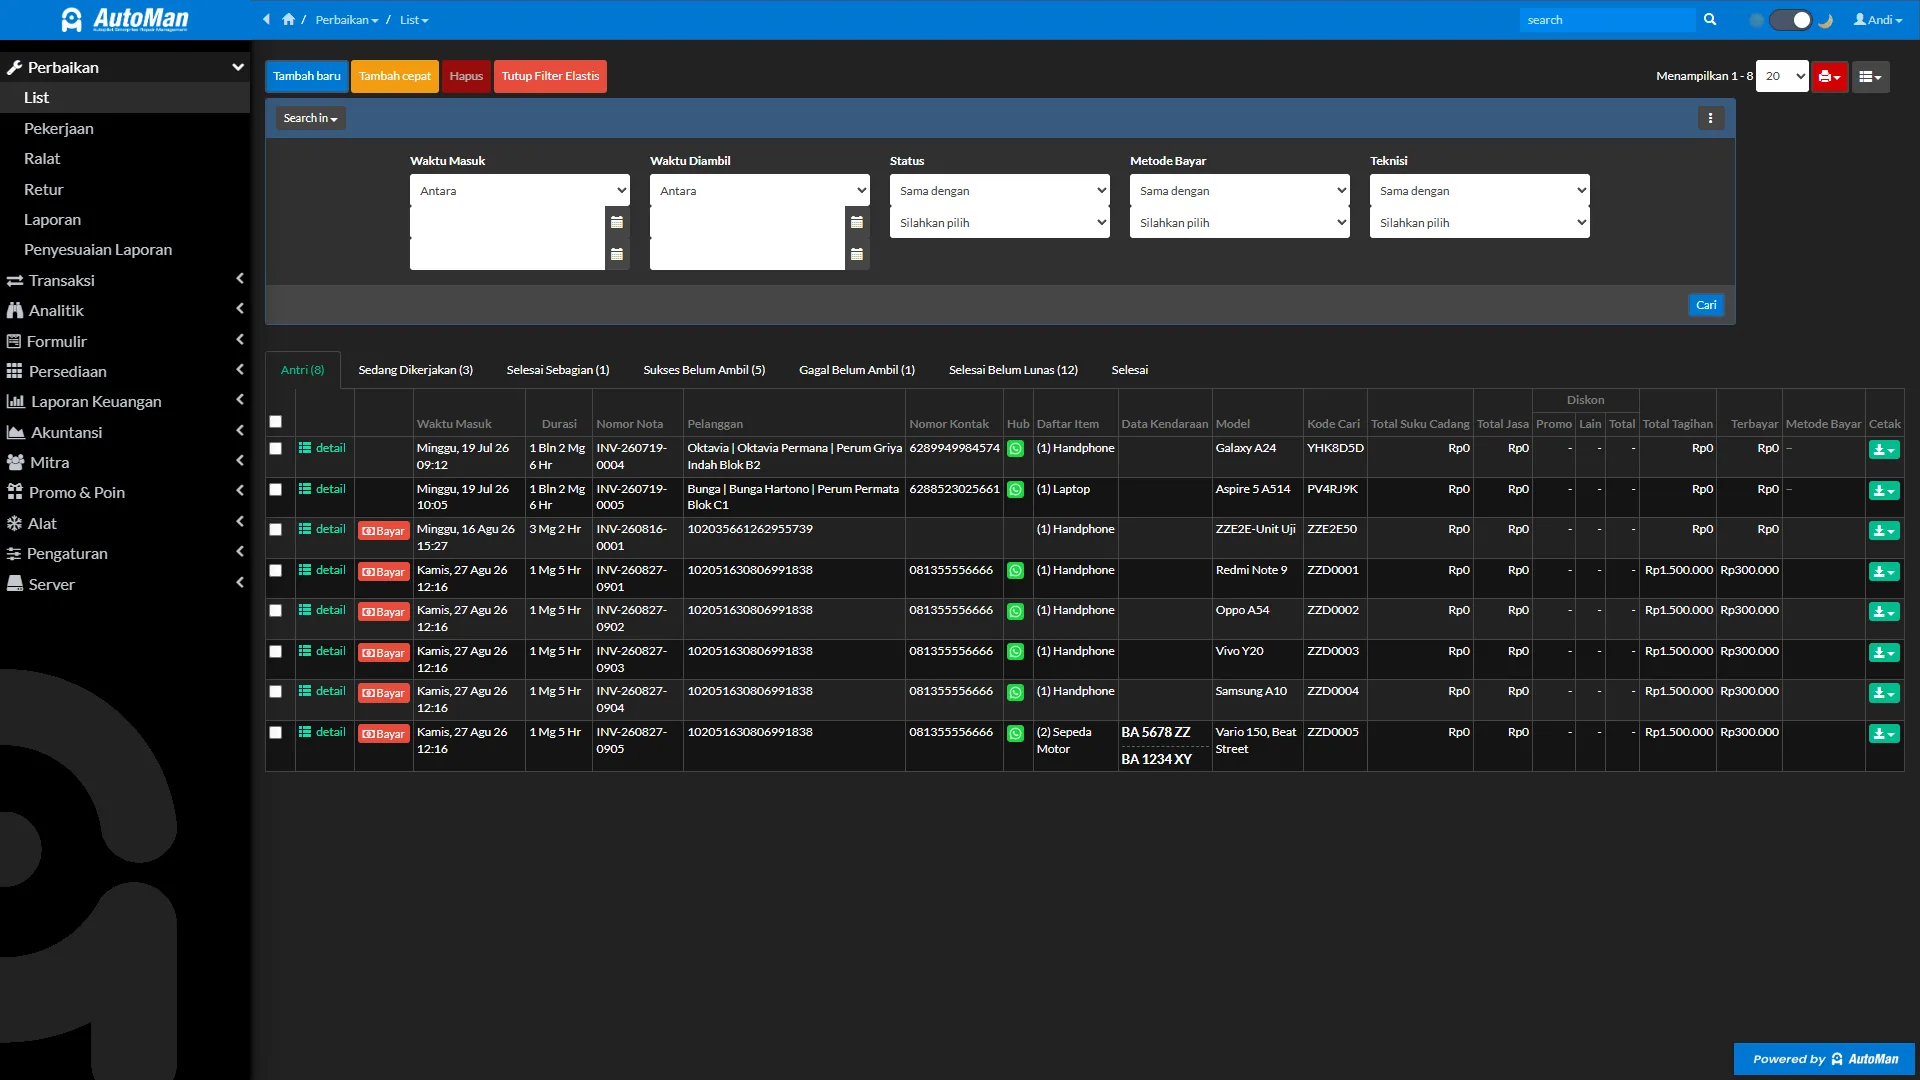The height and width of the screenshot is (1080, 1920).
Task: Check the select-all rows checkbox
Action: pos(276,422)
